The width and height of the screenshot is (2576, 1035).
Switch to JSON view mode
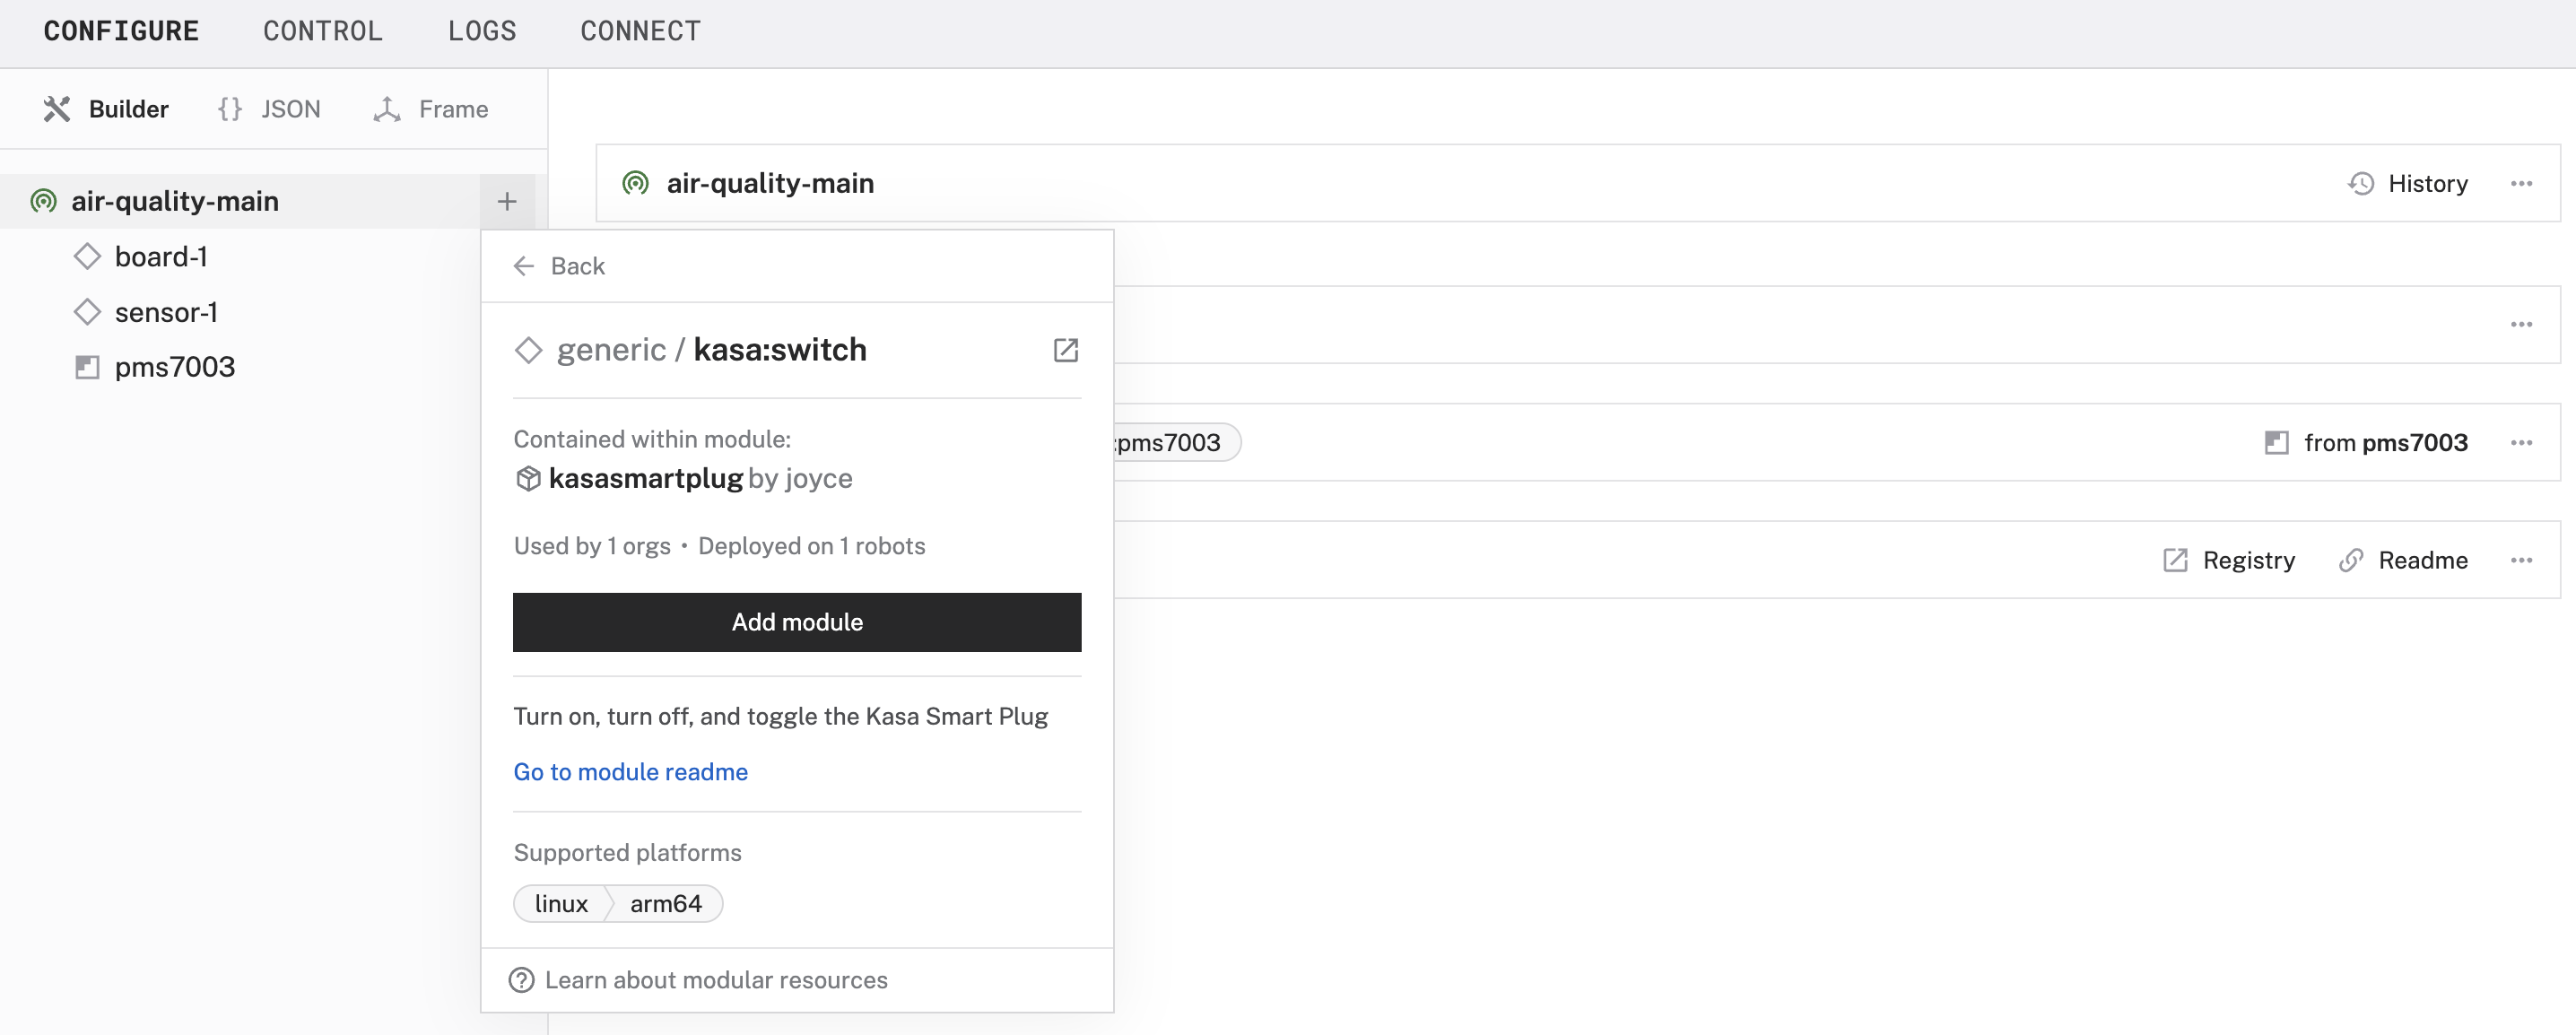(x=270, y=109)
